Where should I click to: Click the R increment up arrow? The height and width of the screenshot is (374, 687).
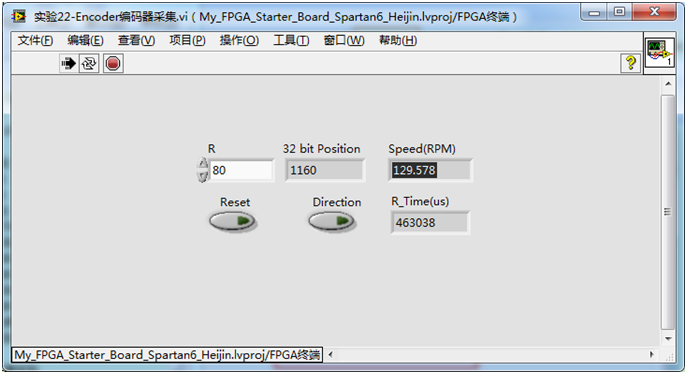coord(202,164)
